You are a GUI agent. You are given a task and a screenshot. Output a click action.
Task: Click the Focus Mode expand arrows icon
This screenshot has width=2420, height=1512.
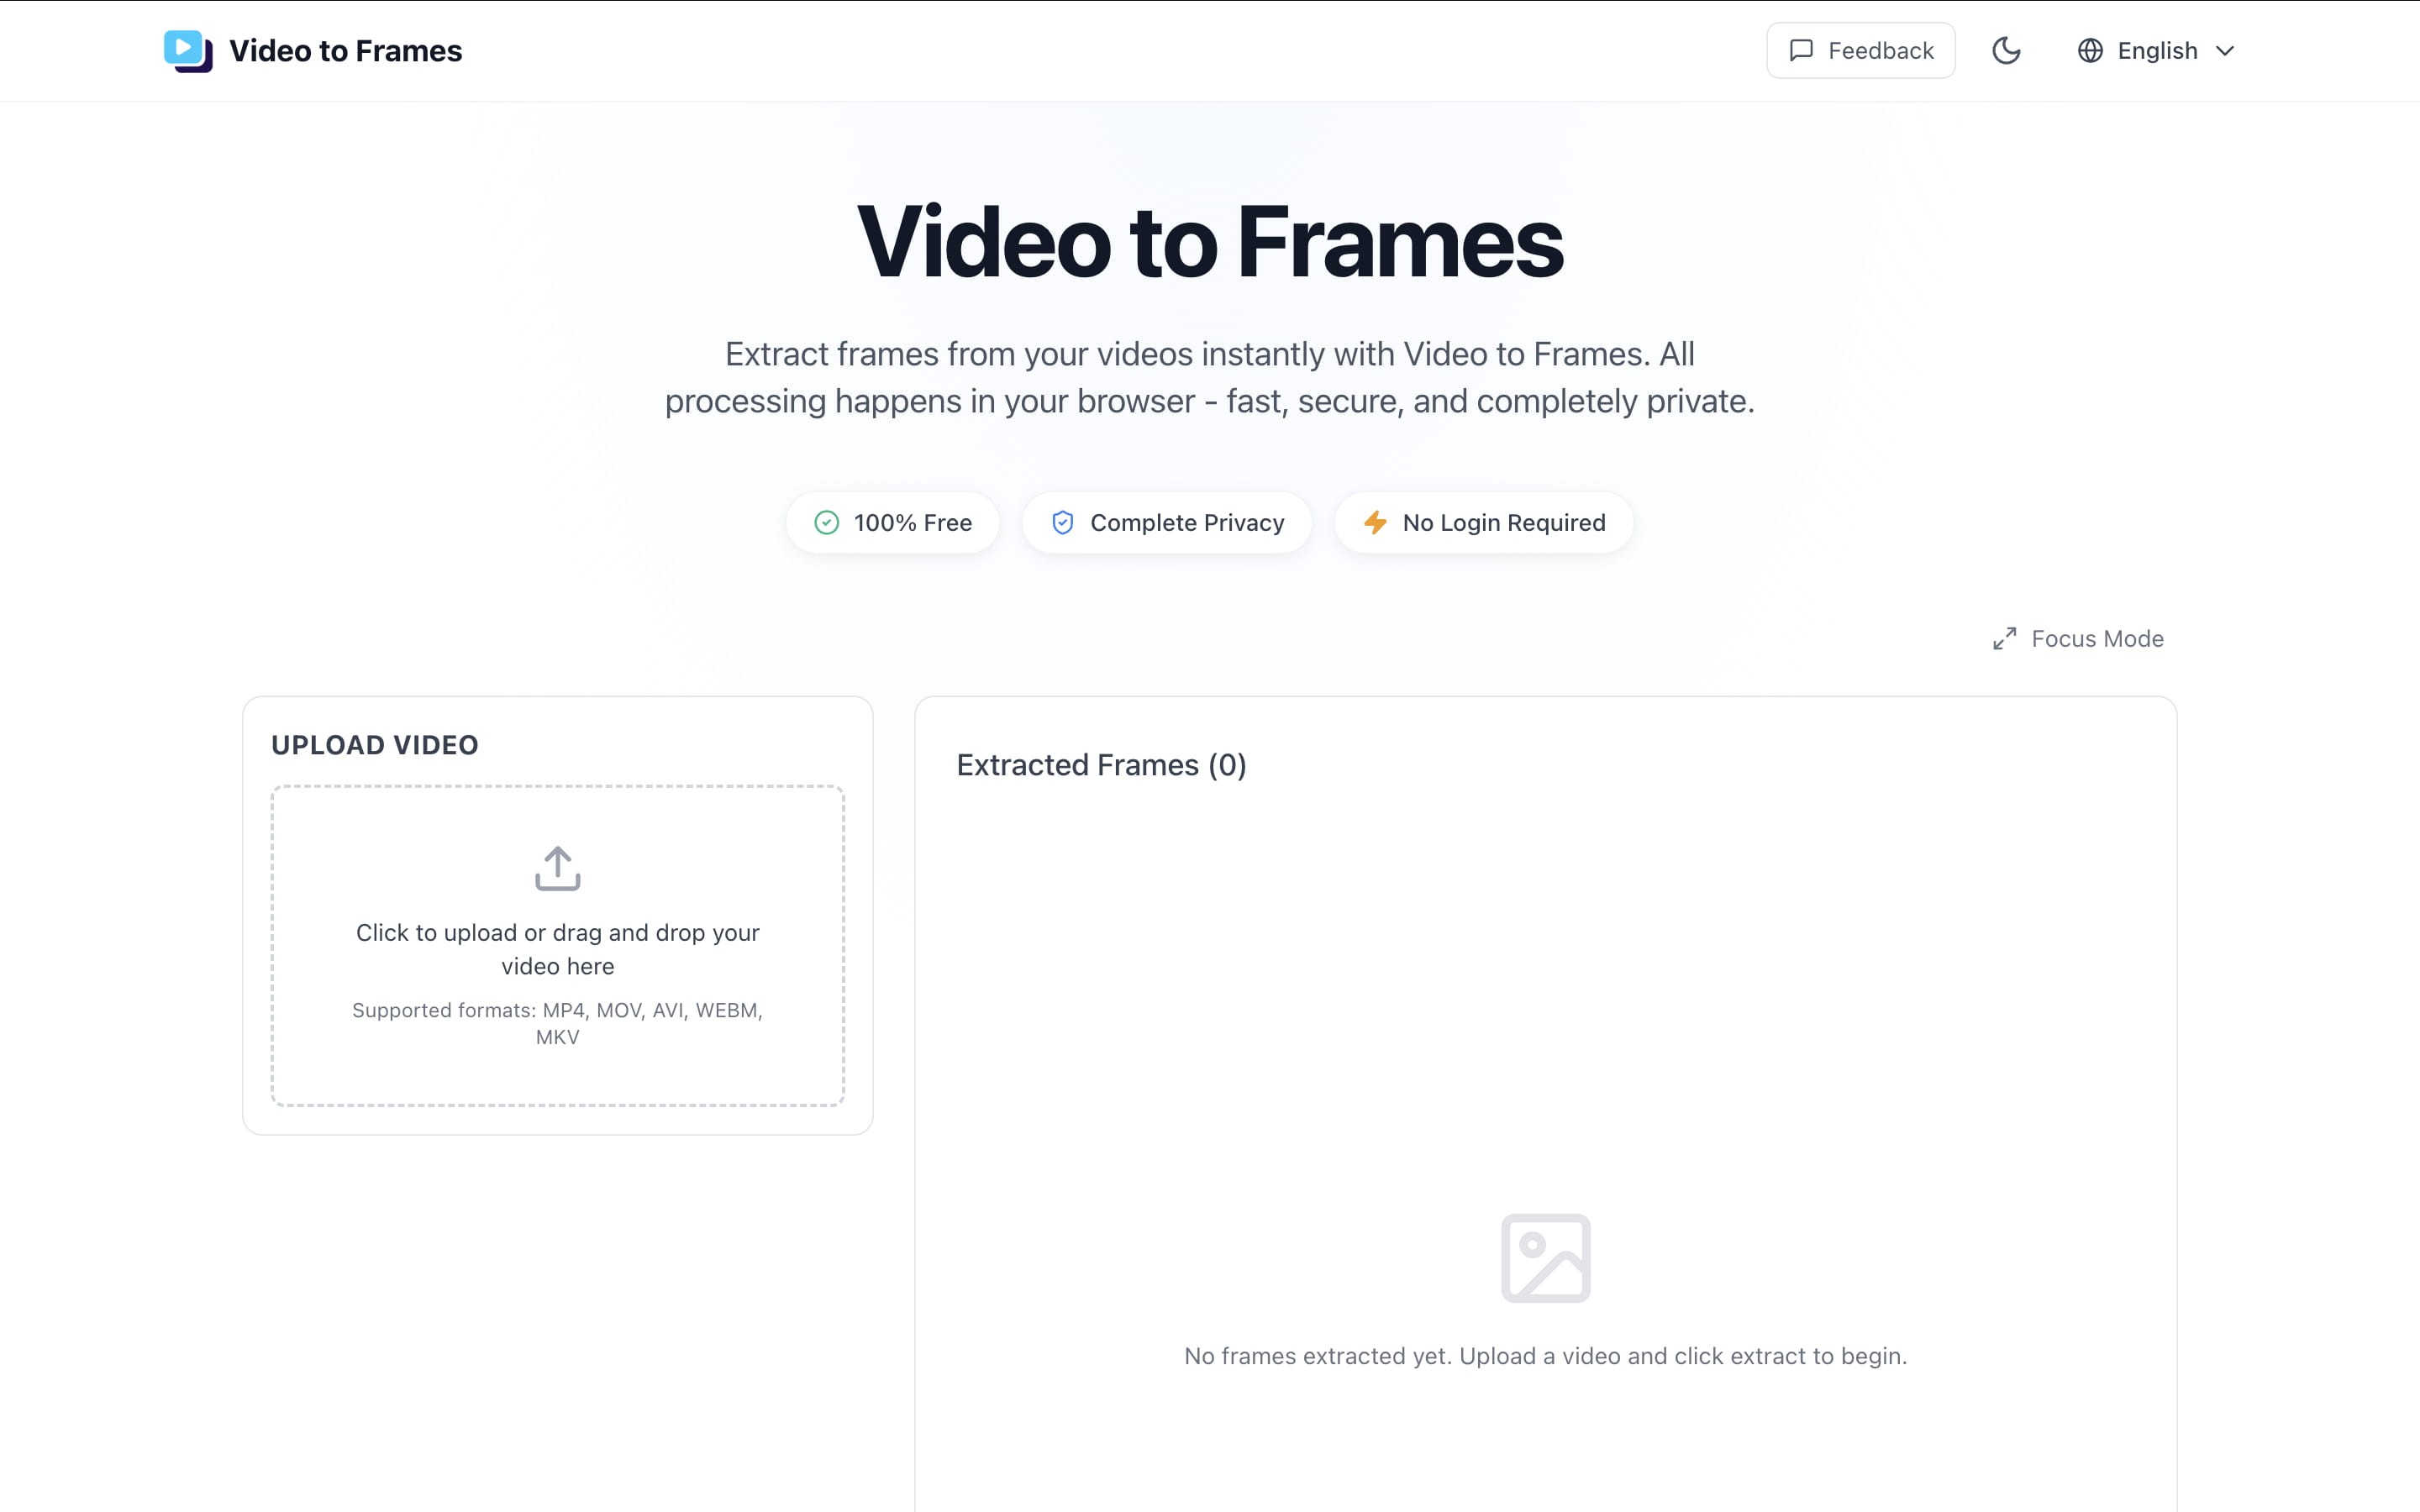(x=2004, y=639)
